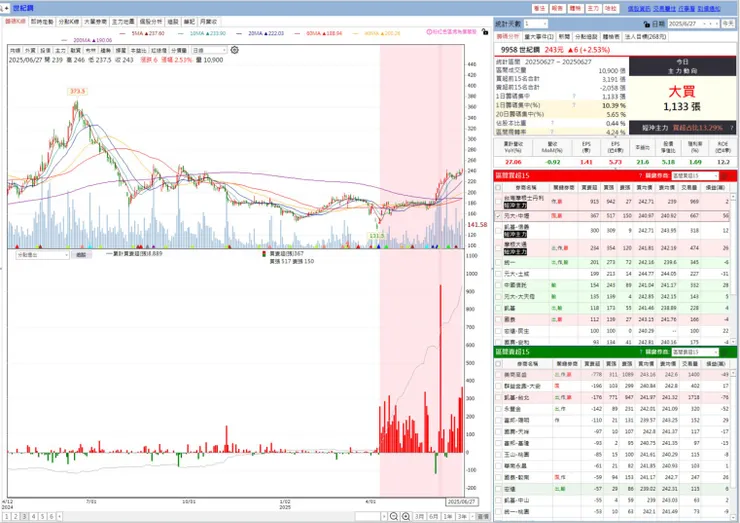Switch to the 重大事件(1) tab

[x=539, y=36]
